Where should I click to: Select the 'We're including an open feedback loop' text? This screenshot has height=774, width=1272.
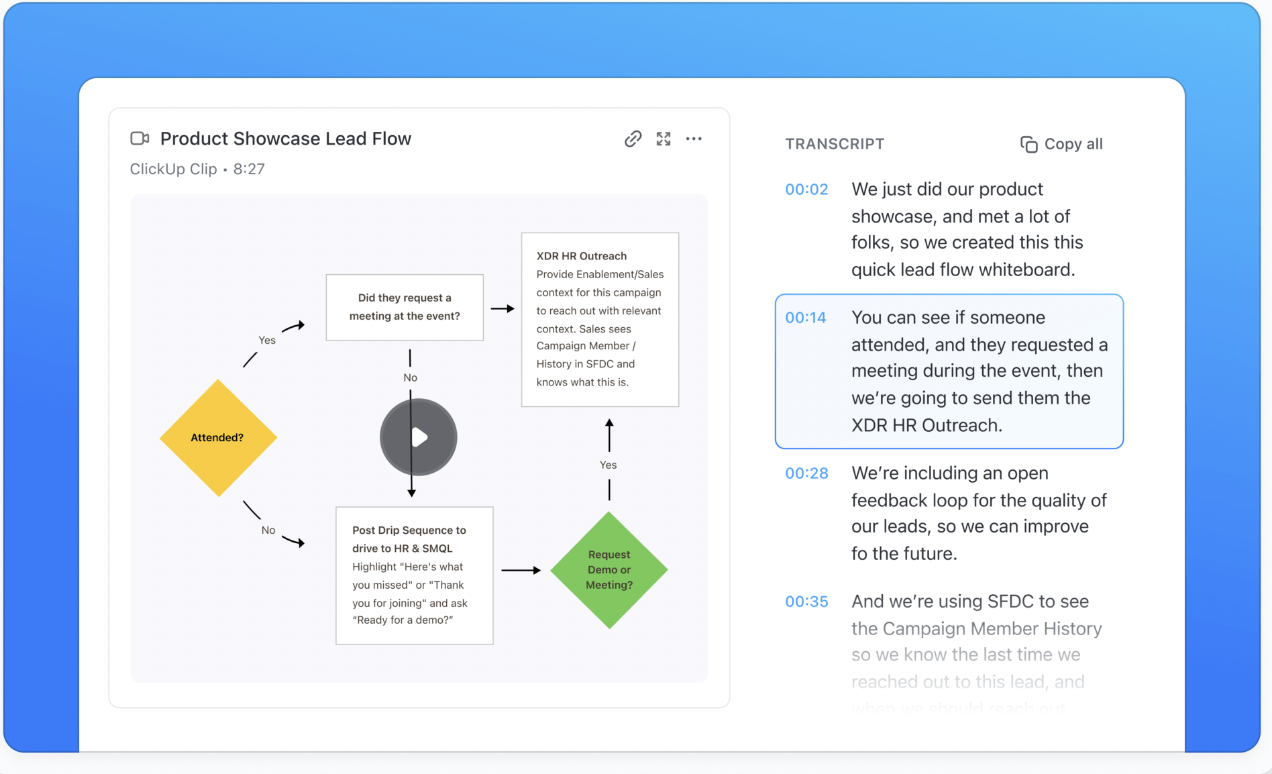979,513
